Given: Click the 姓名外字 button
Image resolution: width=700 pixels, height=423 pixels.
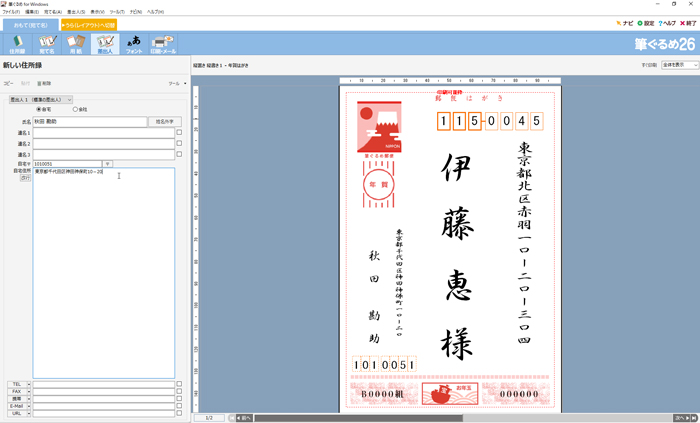Looking at the screenshot, I should (164, 121).
